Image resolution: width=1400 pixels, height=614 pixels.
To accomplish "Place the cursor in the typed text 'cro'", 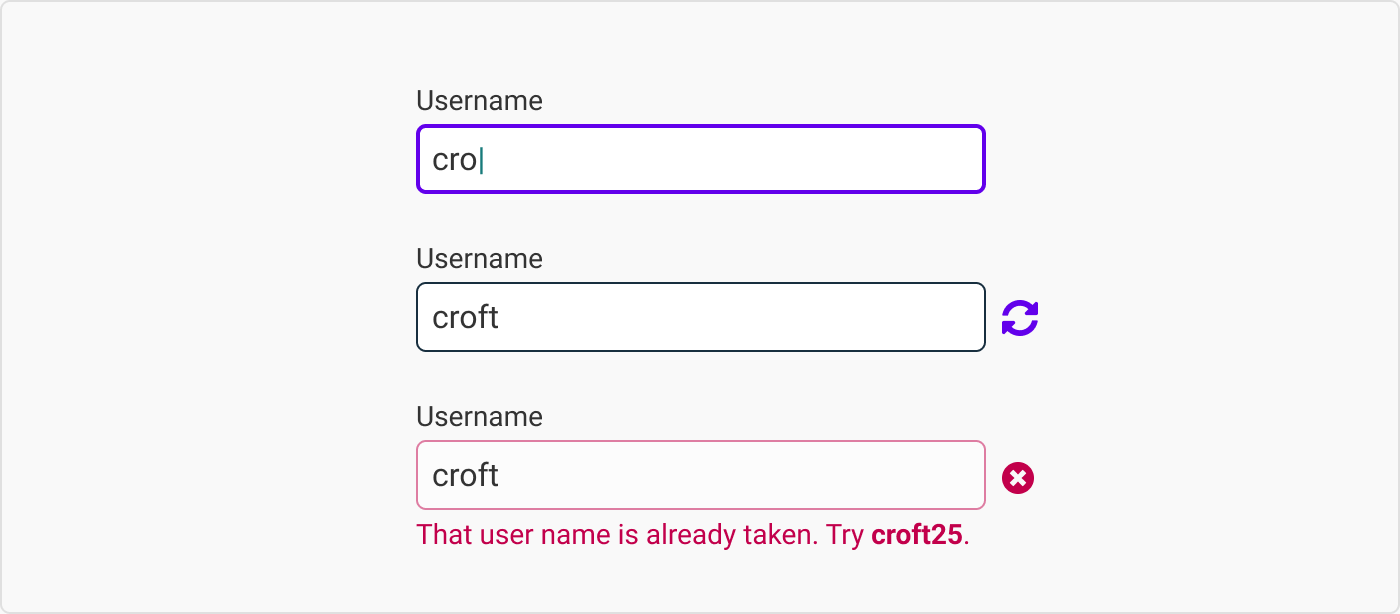I will tap(454, 160).
